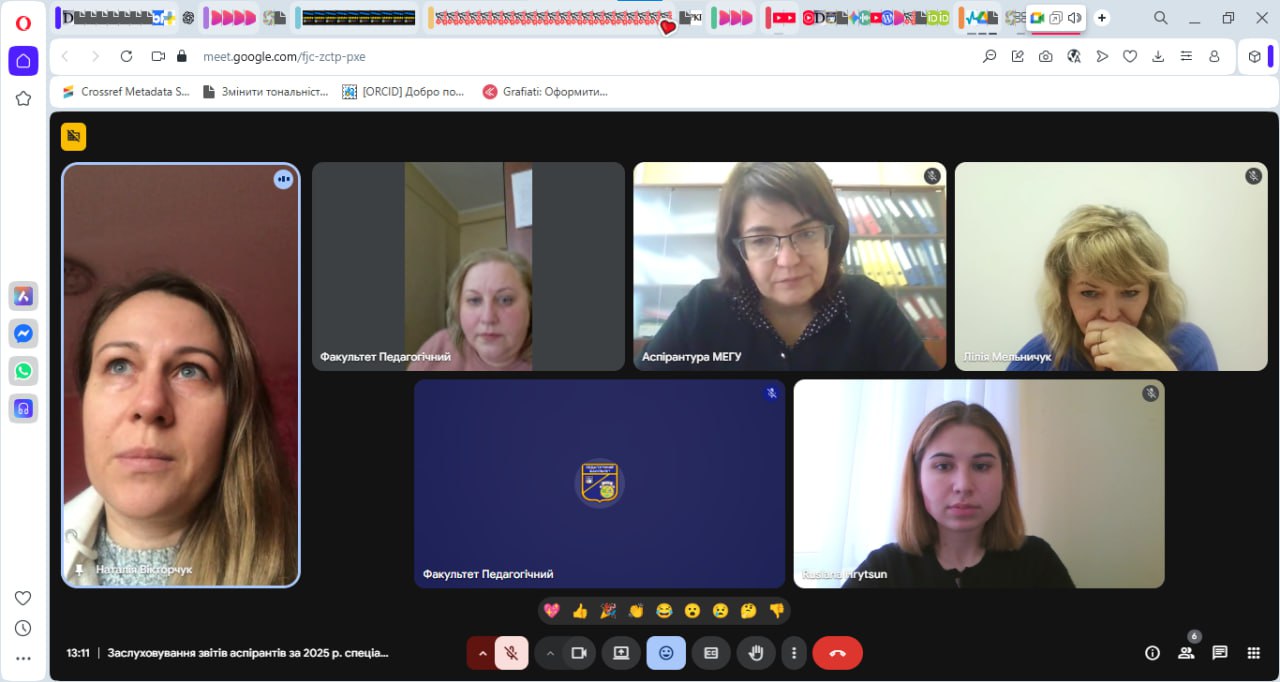The height and width of the screenshot is (682, 1280).
Task: Show the participants list
Action: (1186, 653)
